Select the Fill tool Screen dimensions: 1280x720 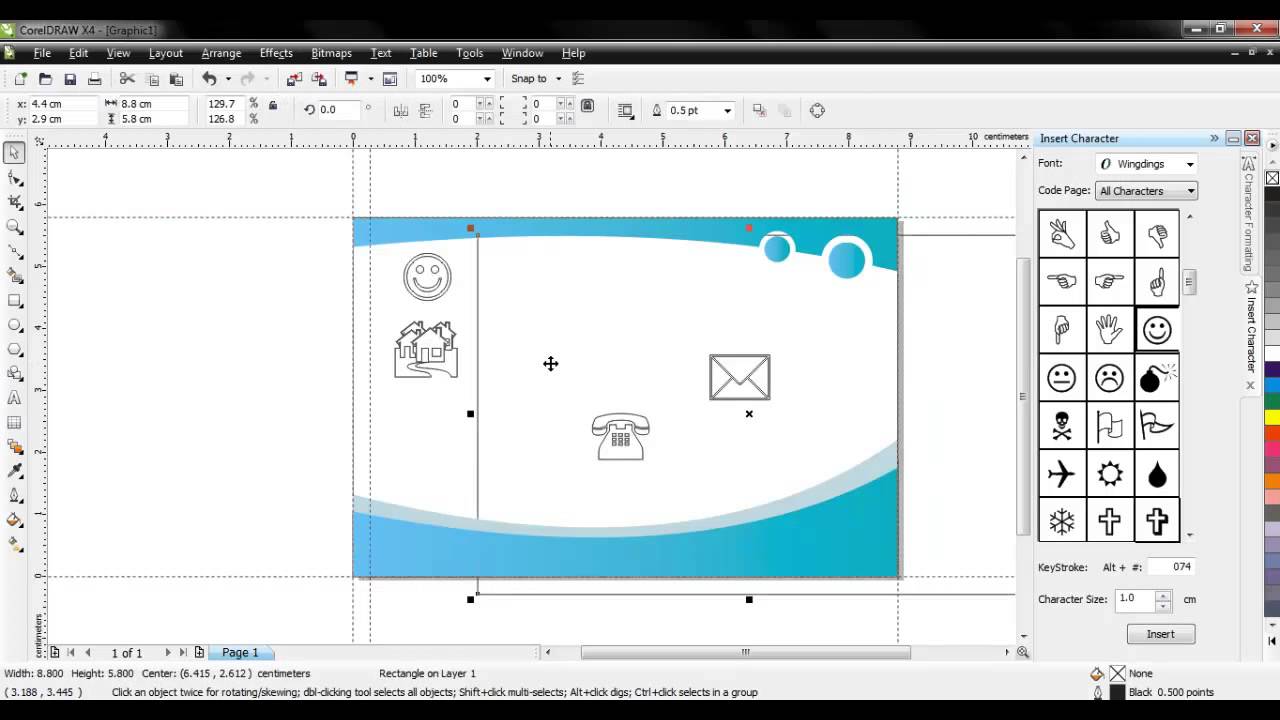point(14,520)
